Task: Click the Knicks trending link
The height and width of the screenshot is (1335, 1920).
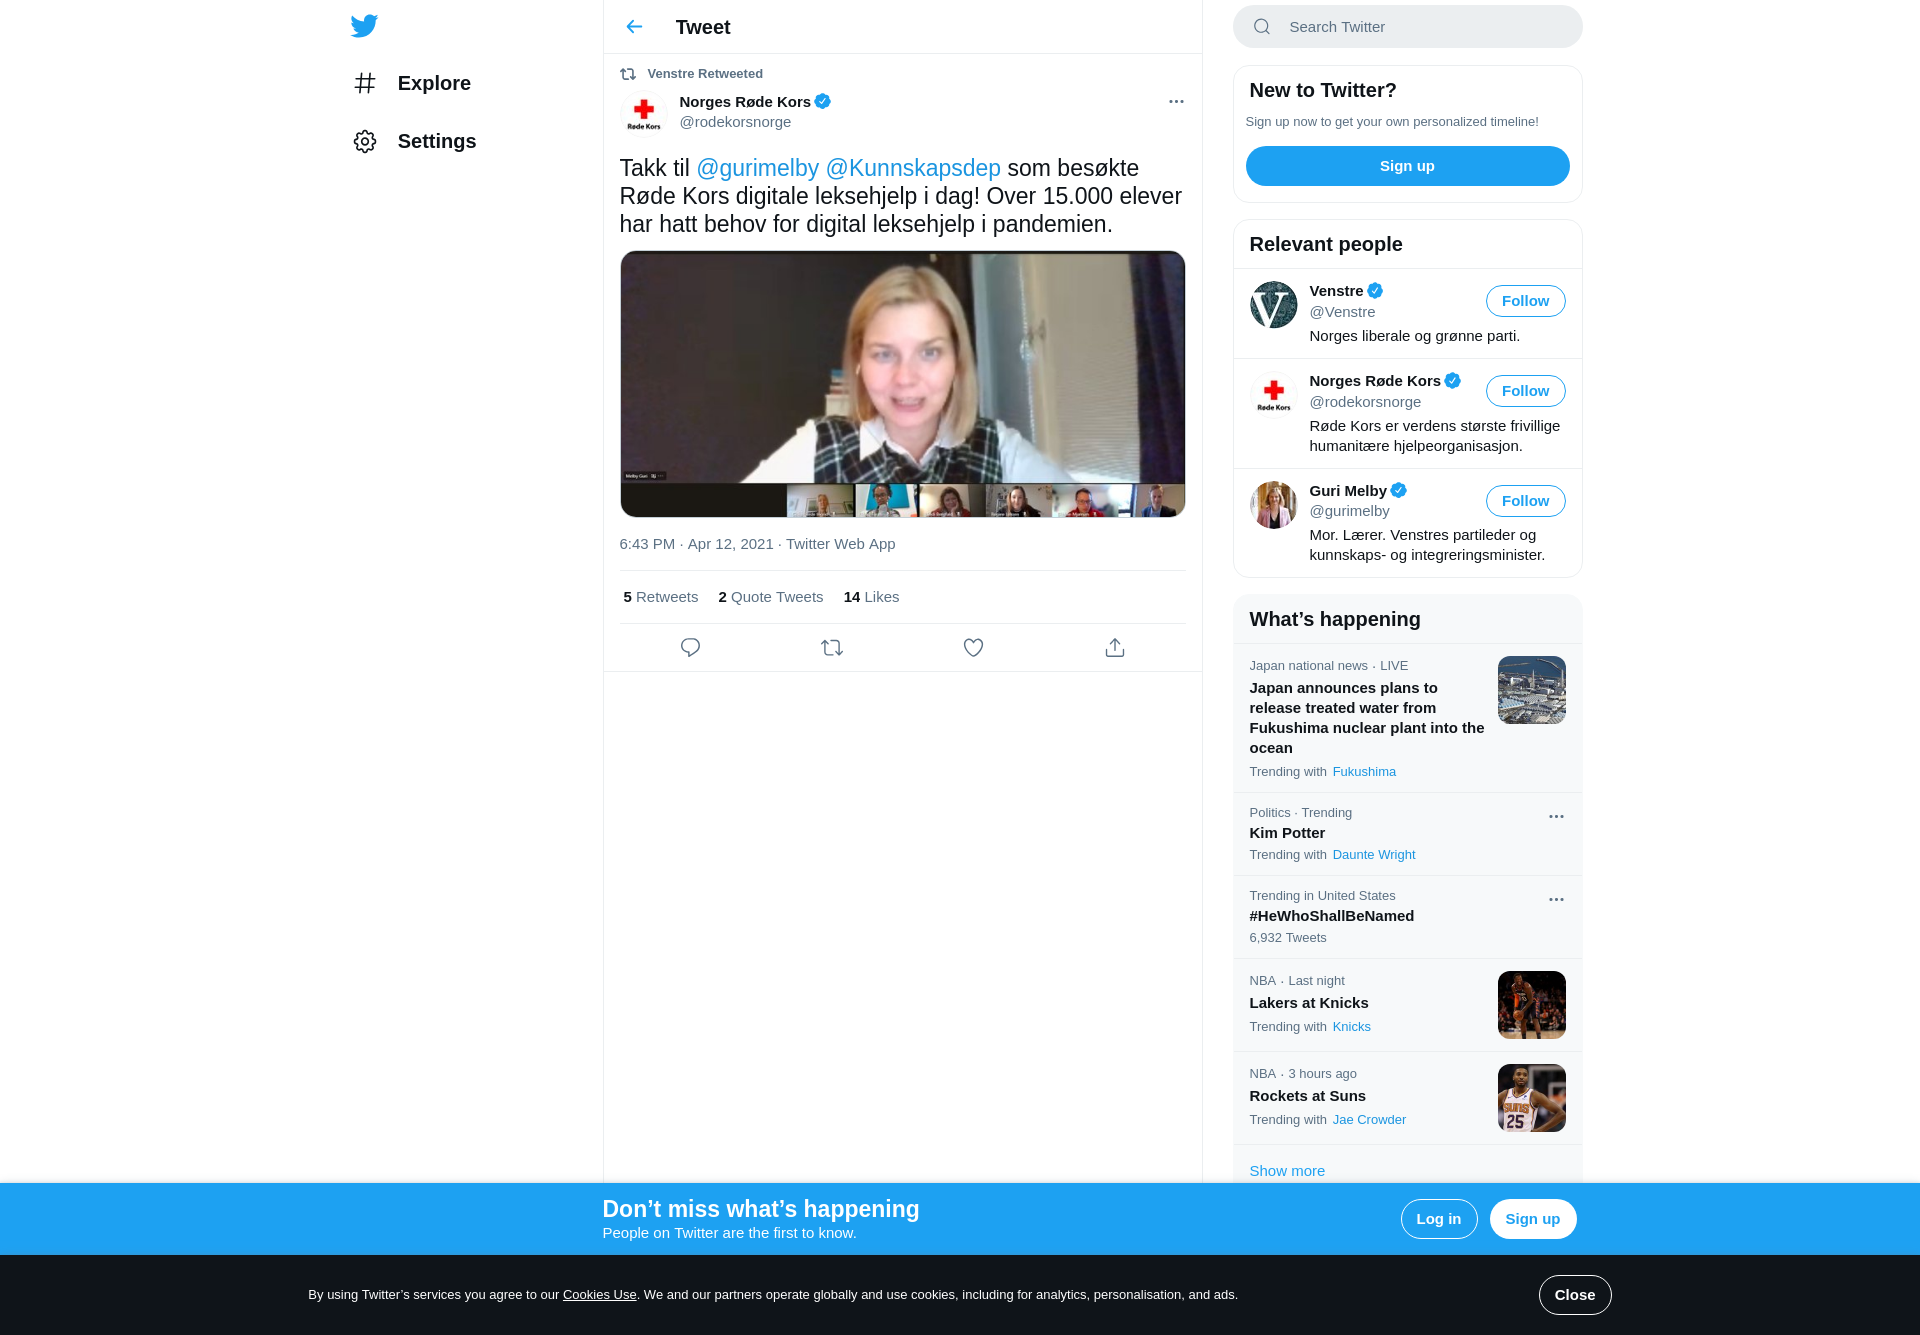Action: 1351,1027
